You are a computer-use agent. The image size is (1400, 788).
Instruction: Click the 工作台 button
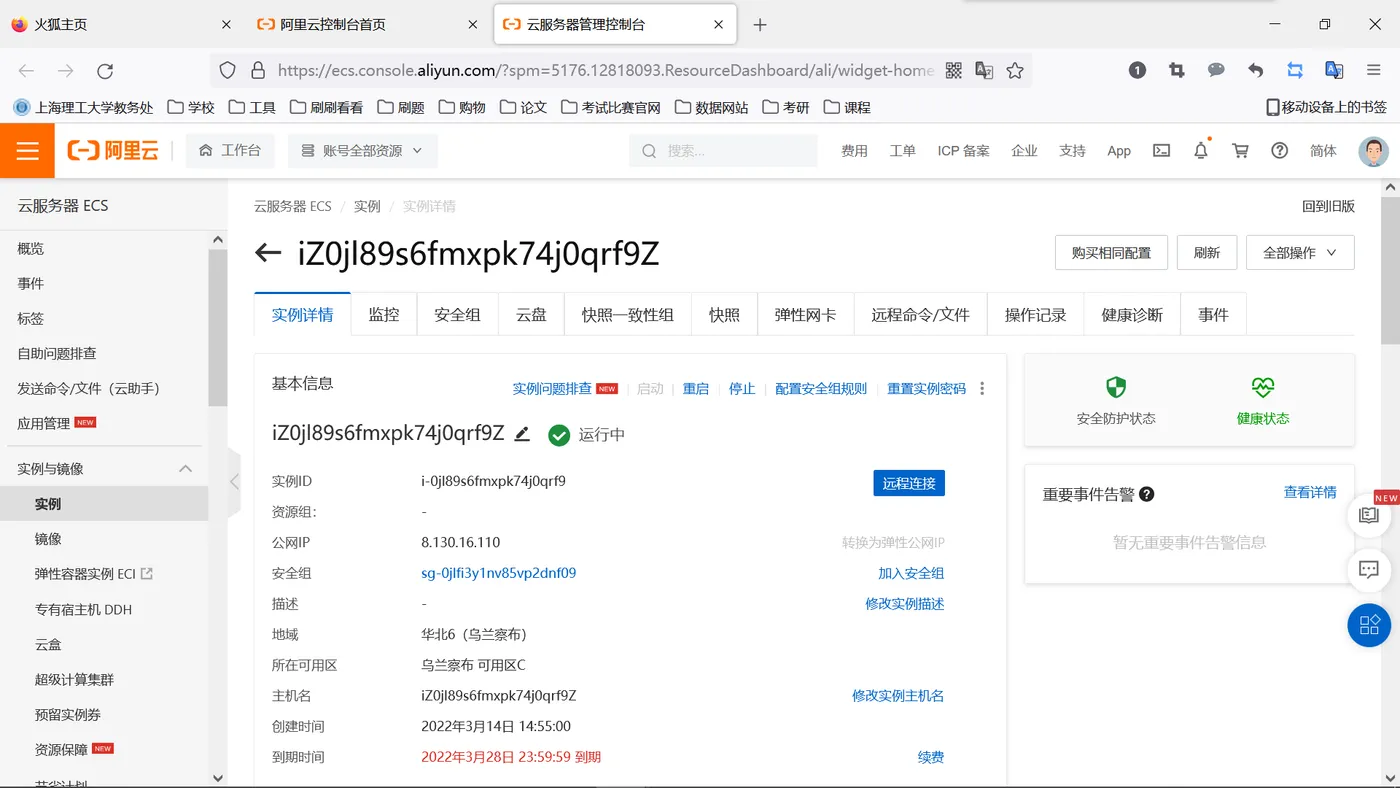coord(230,151)
